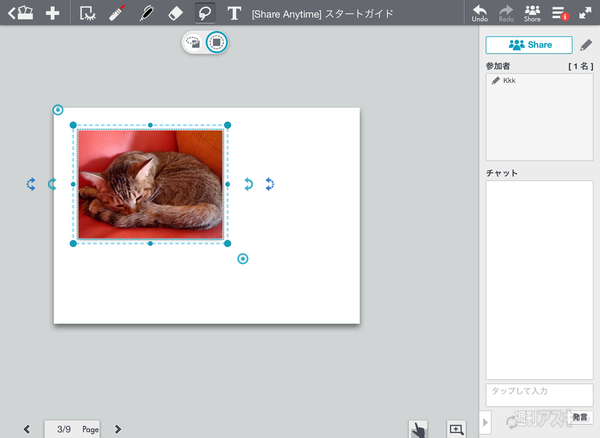The height and width of the screenshot is (438, 600).
Task: Open the list menu with notification badge
Action: [559, 13]
